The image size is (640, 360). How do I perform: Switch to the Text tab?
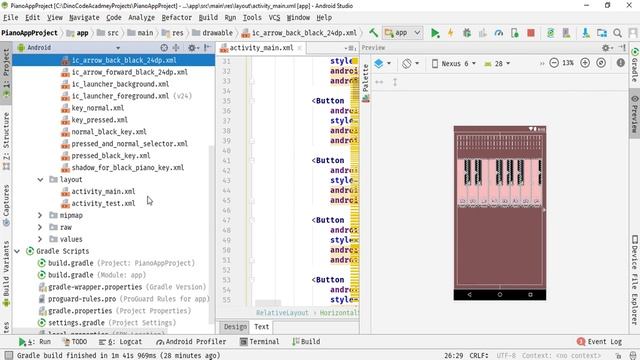tap(262, 327)
